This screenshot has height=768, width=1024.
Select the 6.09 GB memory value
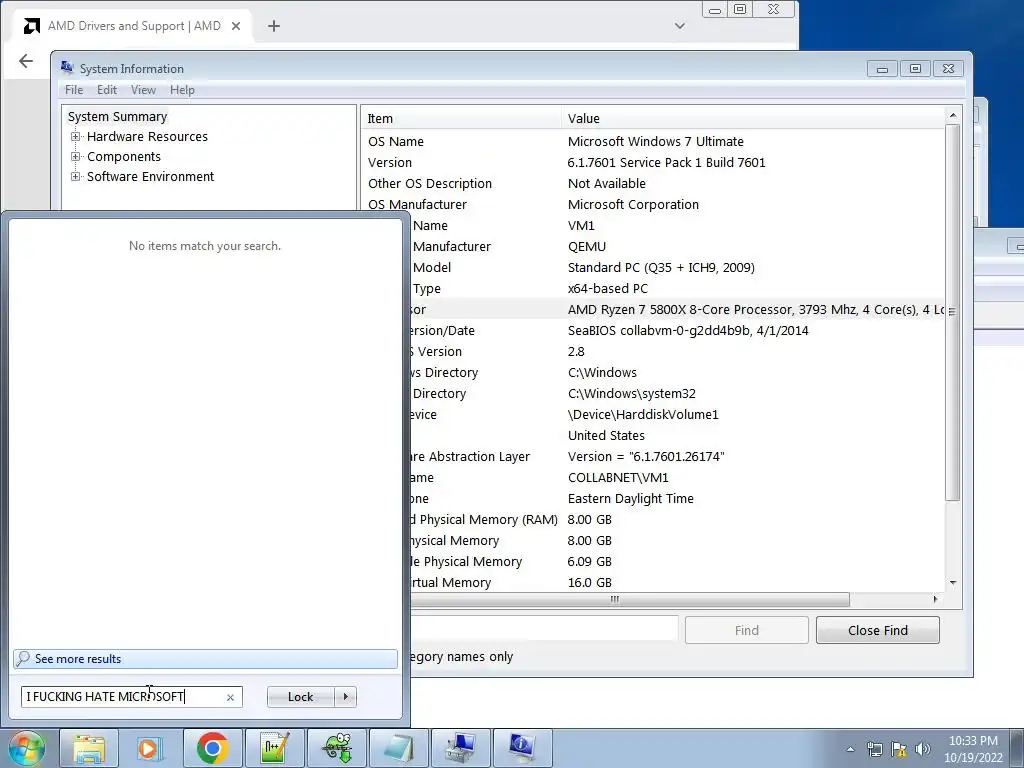pos(589,562)
